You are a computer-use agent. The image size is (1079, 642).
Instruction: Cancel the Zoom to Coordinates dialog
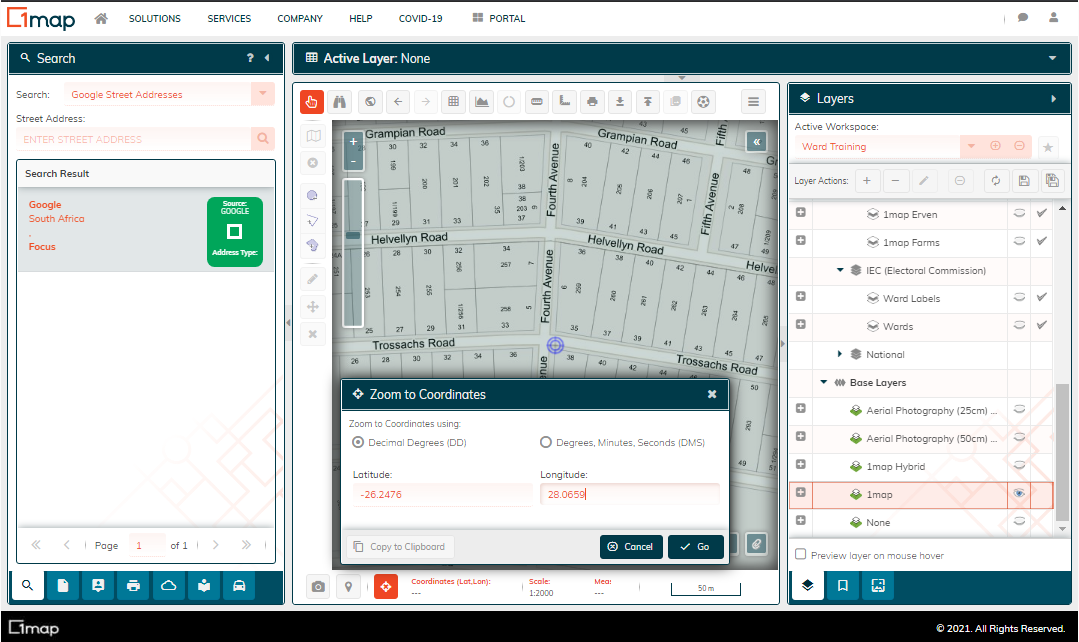pos(631,547)
